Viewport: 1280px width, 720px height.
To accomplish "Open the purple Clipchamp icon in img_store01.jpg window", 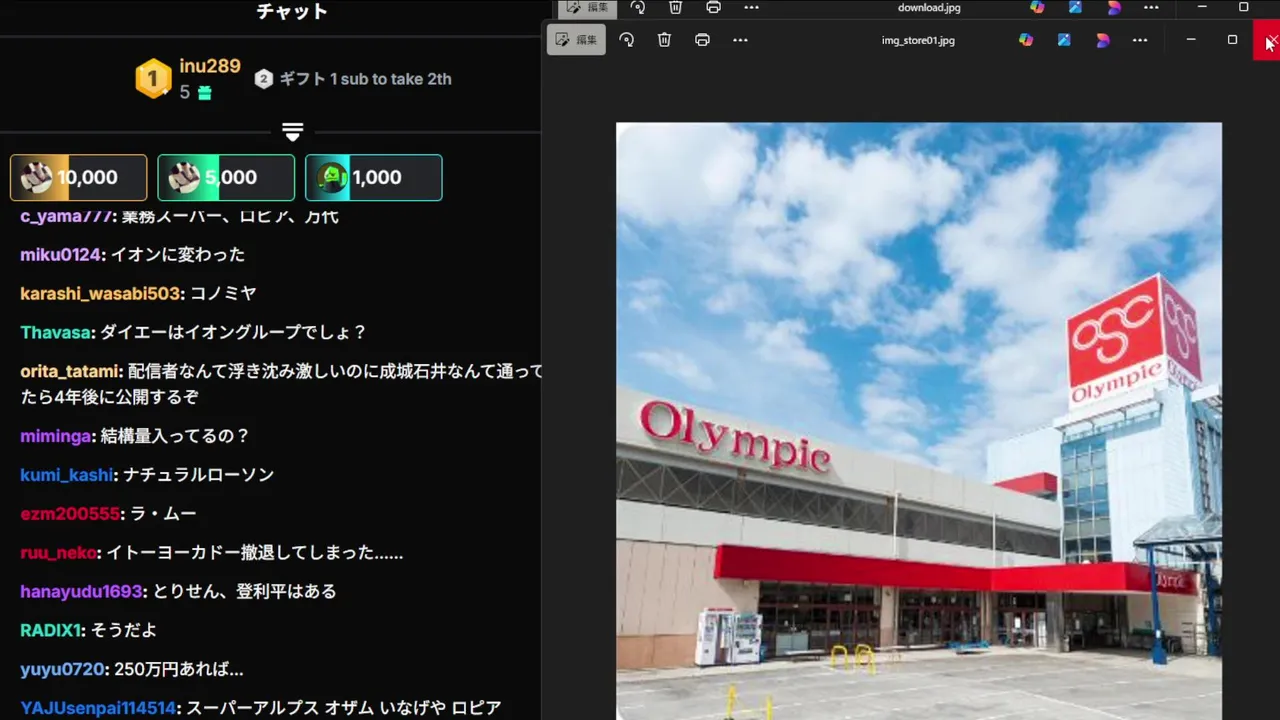I will pyautogui.click(x=1102, y=40).
